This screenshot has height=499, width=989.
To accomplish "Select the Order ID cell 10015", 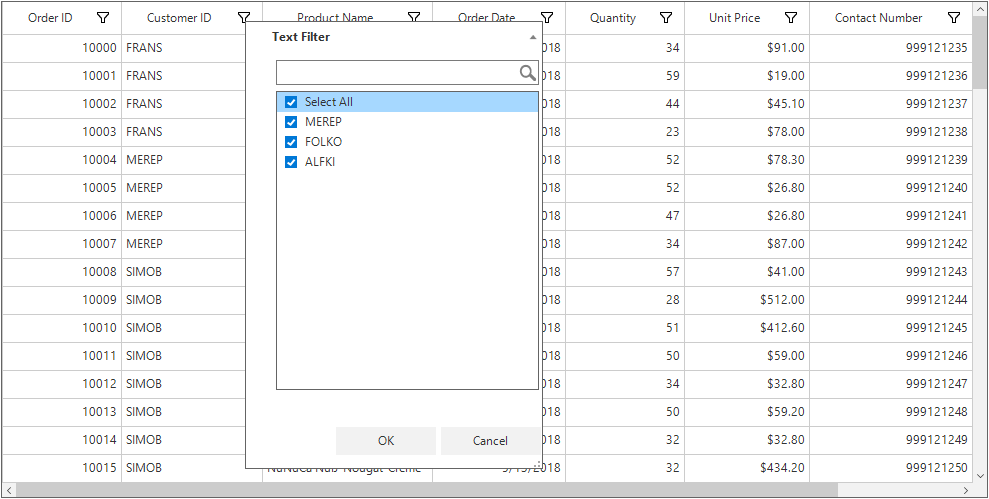I will click(x=62, y=468).
